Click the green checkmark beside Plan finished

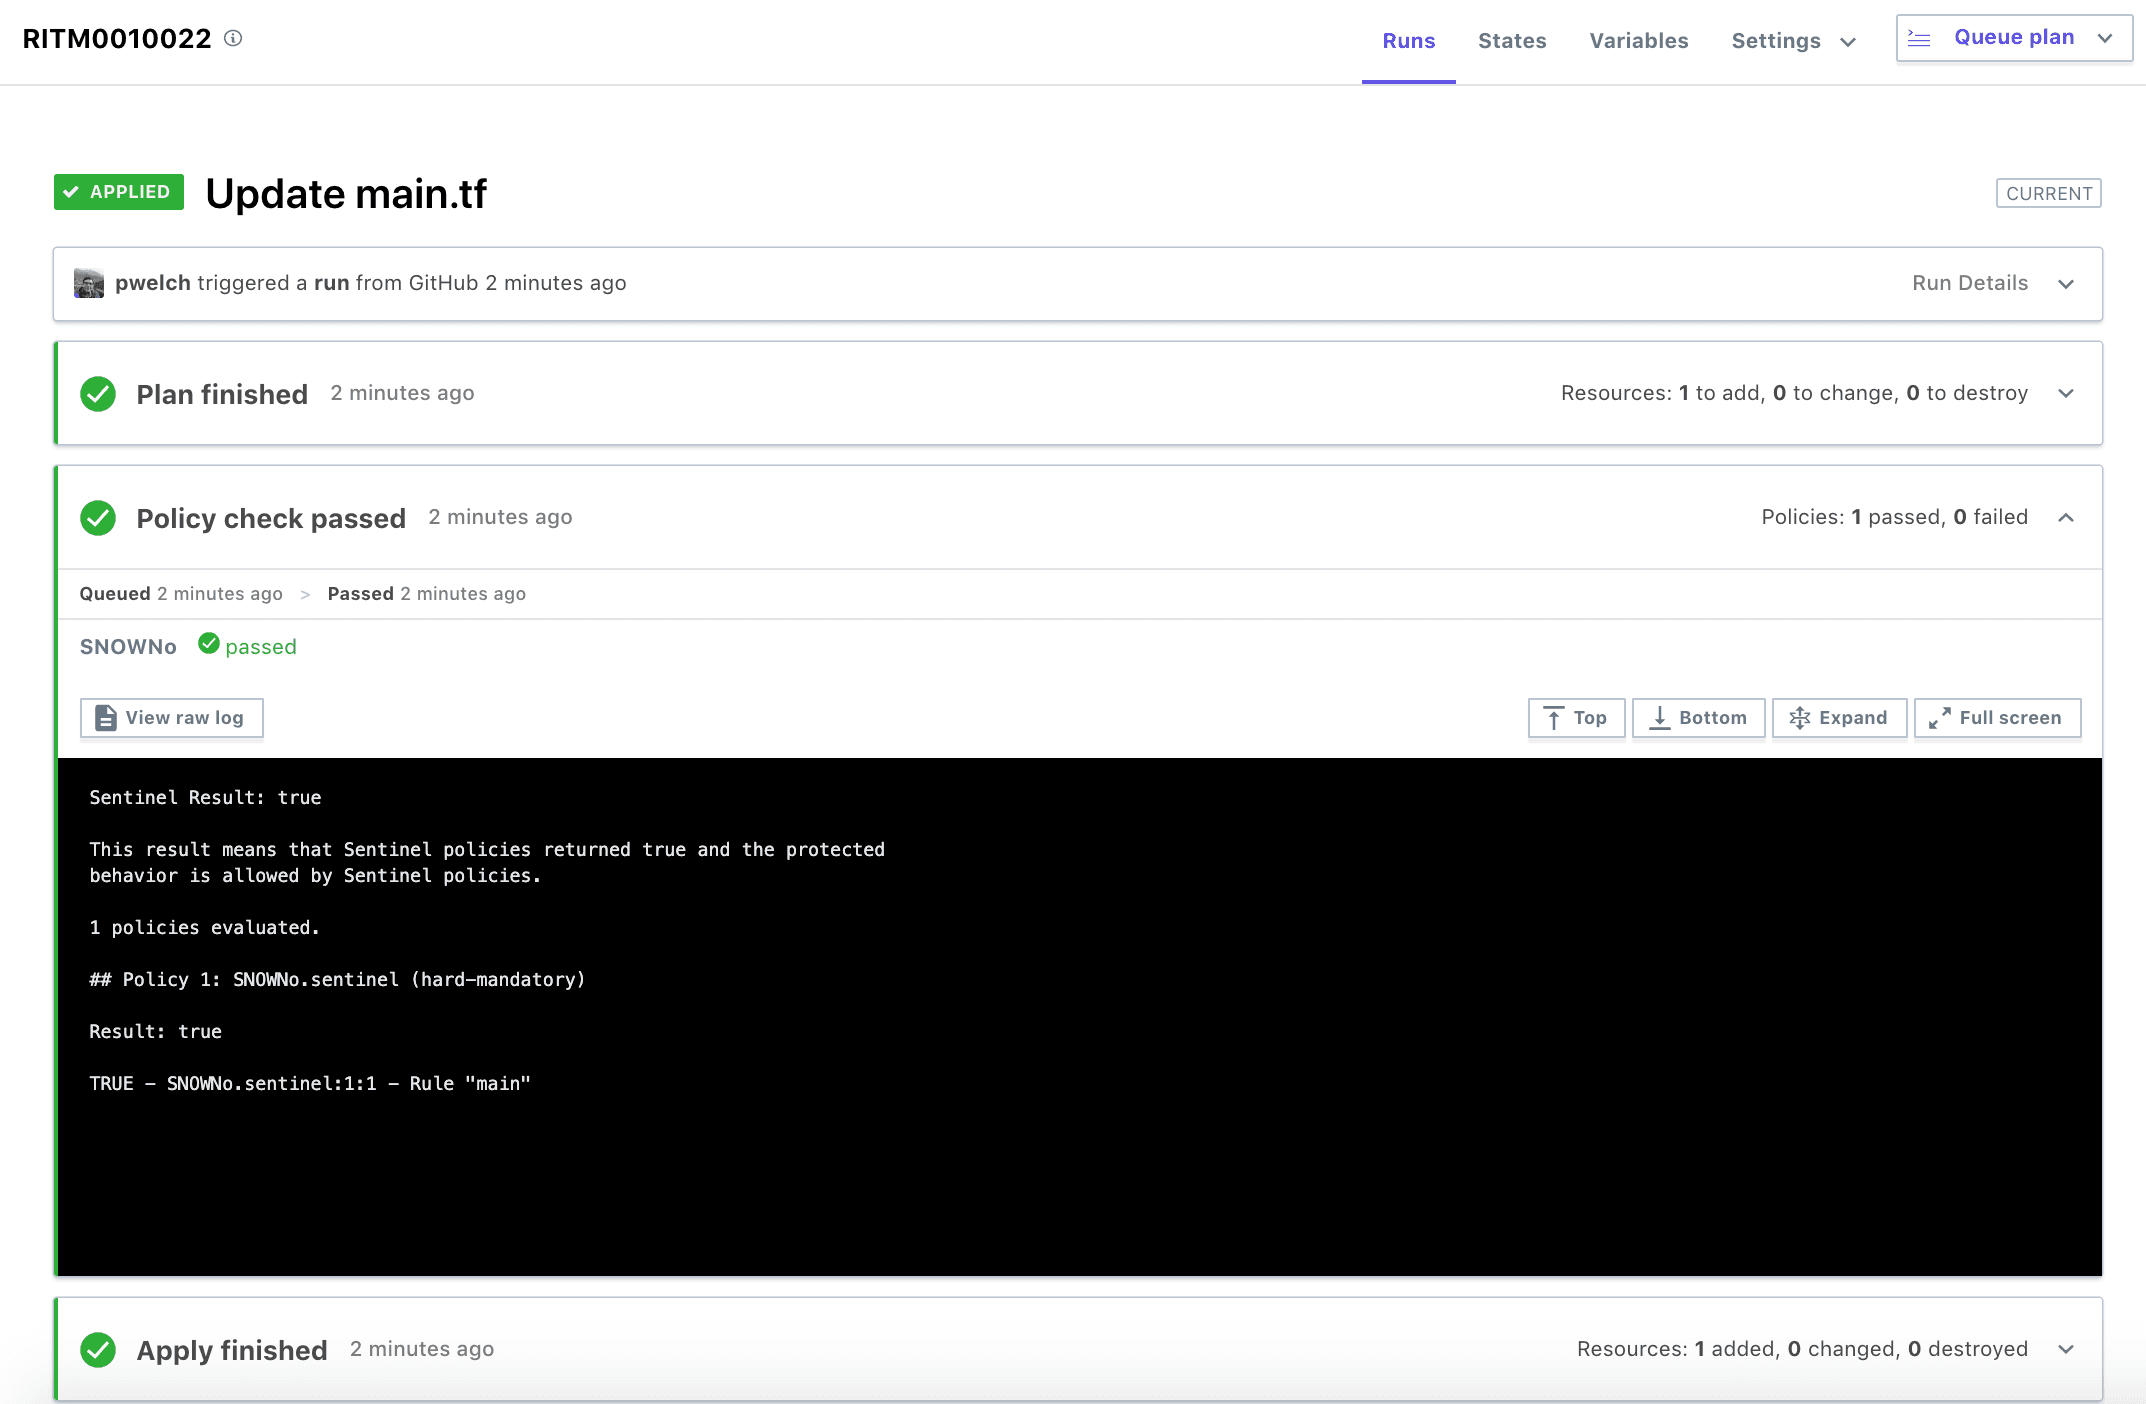click(98, 394)
